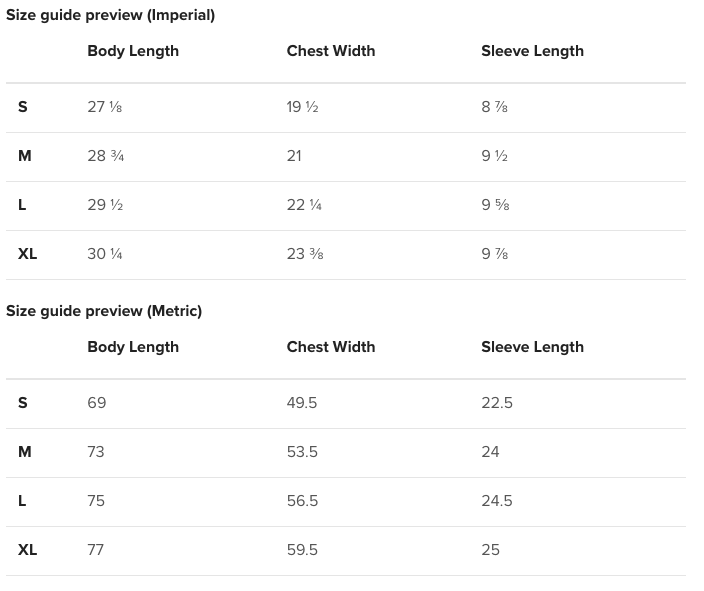Select the 24.5 sleeve length cell
Image resolution: width=704 pixels, height=591 pixels.
(497, 501)
